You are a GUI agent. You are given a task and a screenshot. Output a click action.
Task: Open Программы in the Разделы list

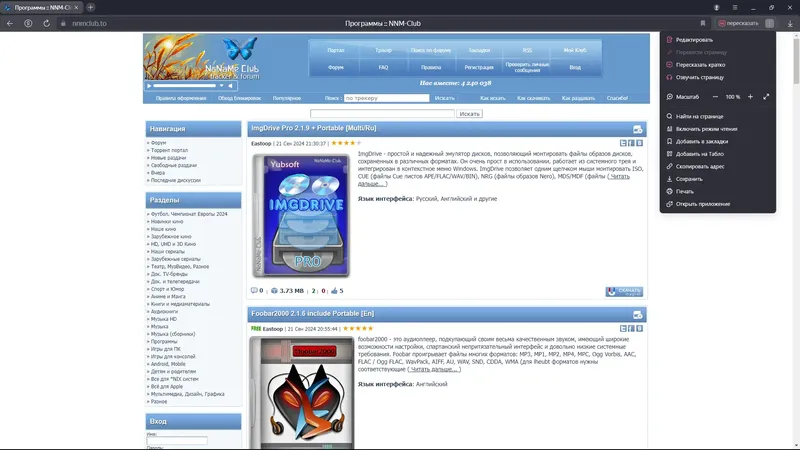(164, 341)
